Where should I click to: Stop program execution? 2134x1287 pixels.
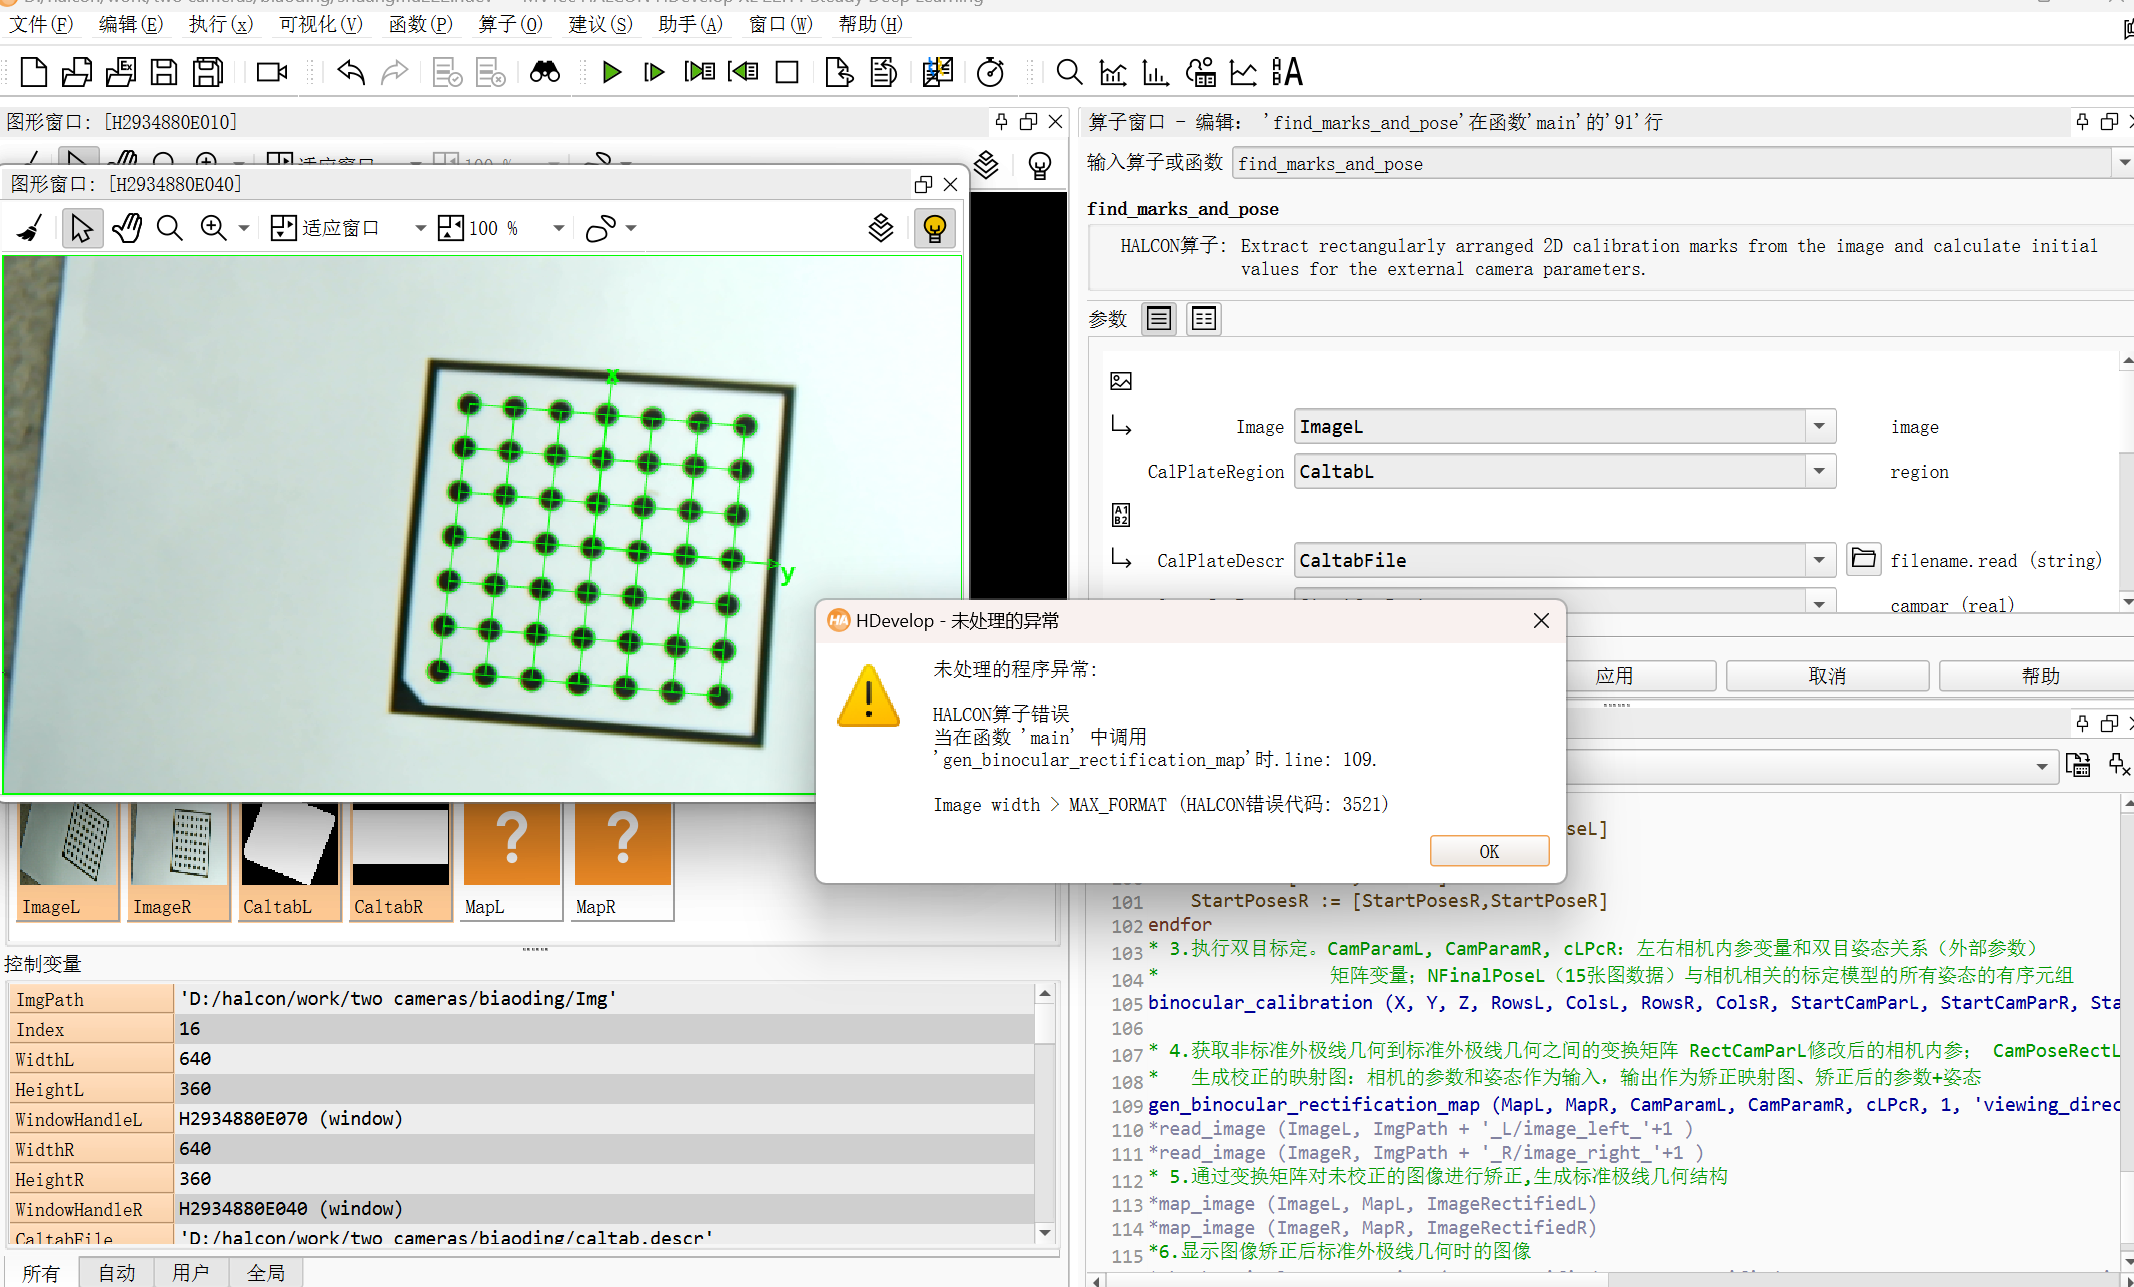coord(787,72)
